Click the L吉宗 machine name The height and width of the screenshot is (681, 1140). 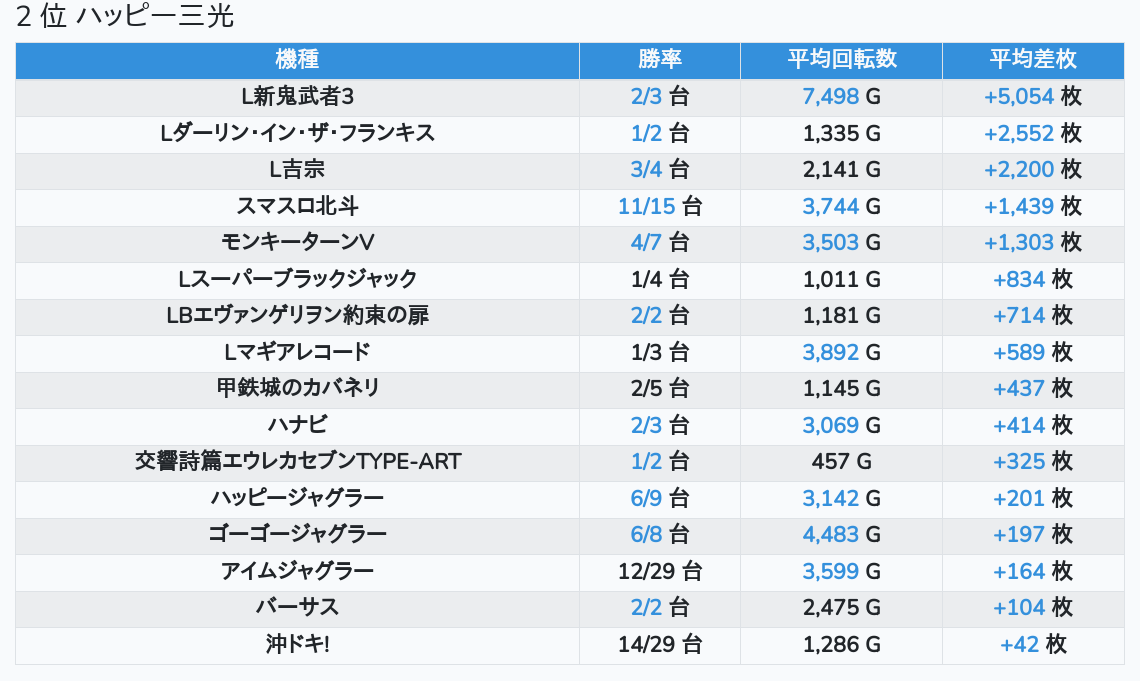tap(298, 170)
